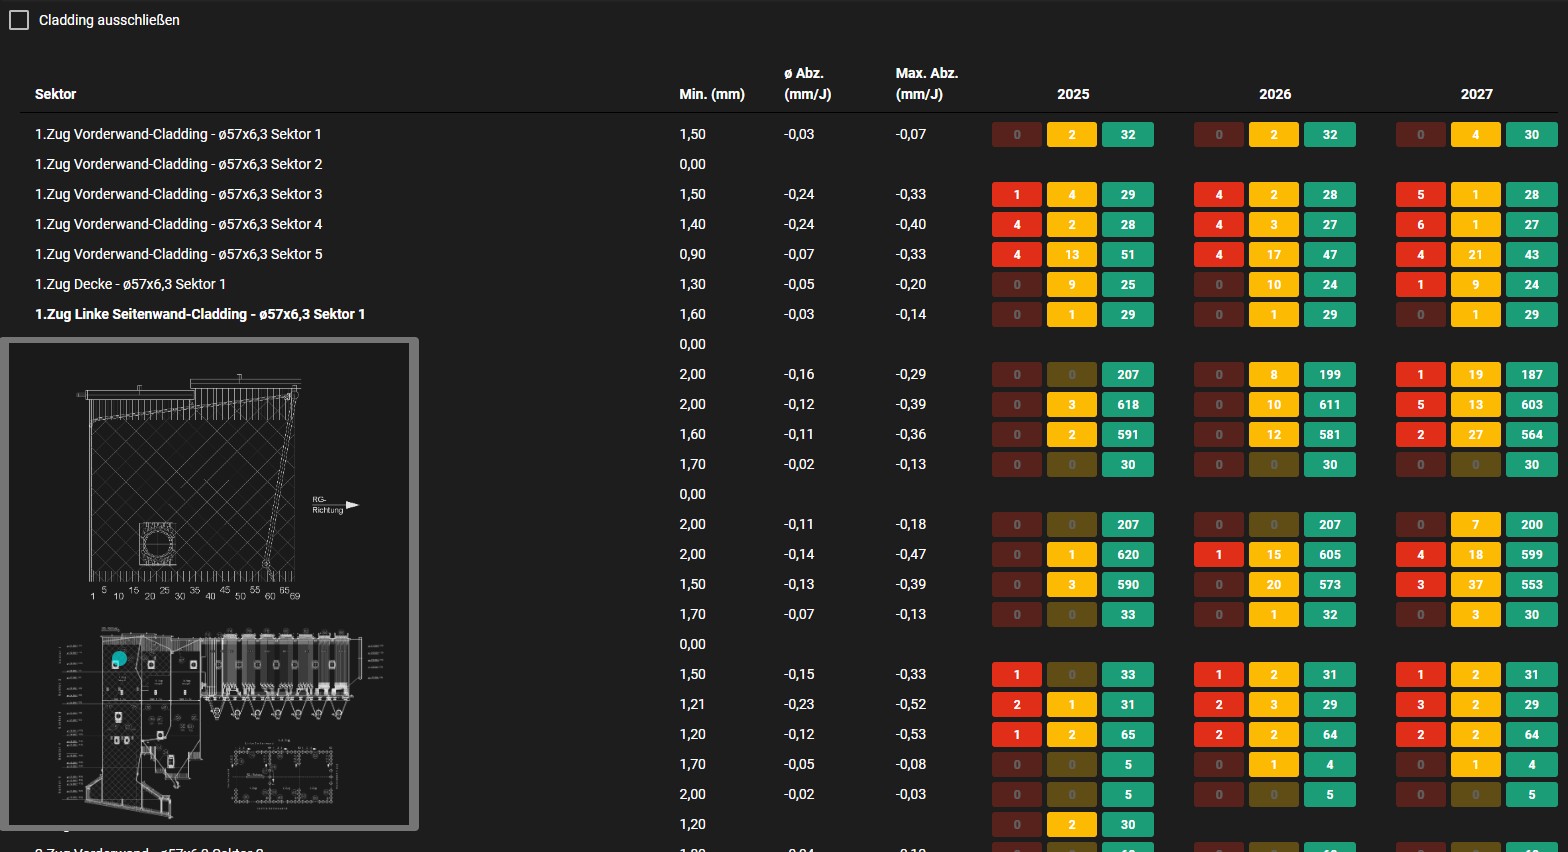Click the RG-Richtung arrow in the diagram
Viewport: 1568px width, 852px height.
coord(352,505)
